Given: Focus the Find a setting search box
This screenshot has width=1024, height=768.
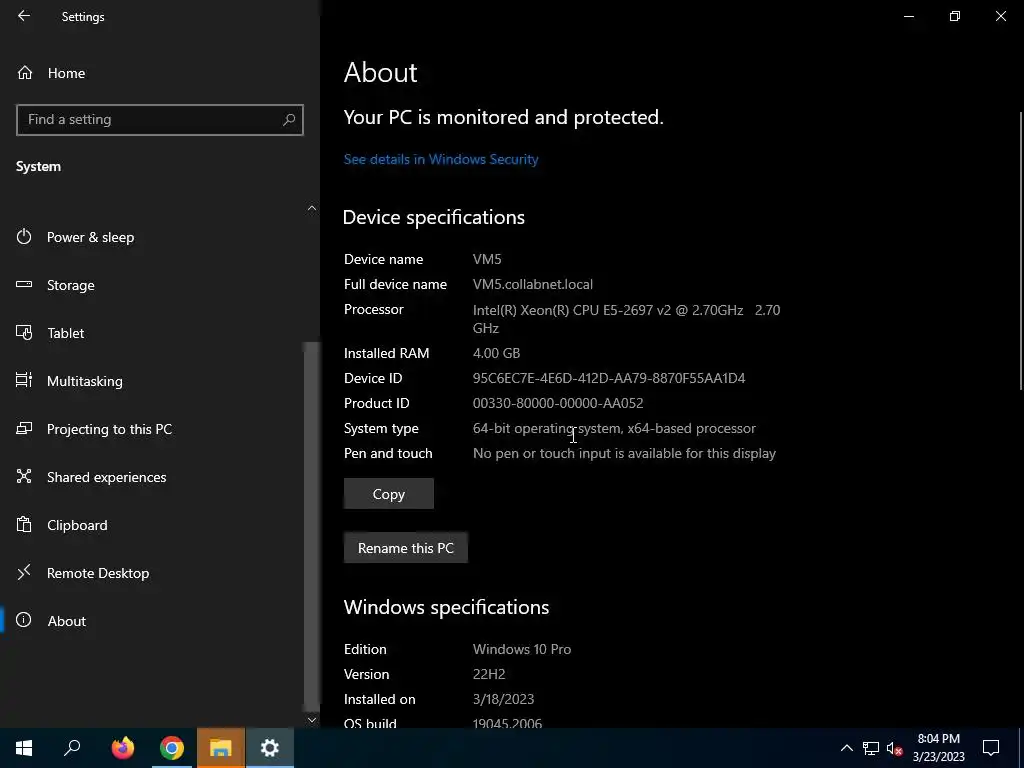Looking at the screenshot, I should pyautogui.click(x=160, y=120).
